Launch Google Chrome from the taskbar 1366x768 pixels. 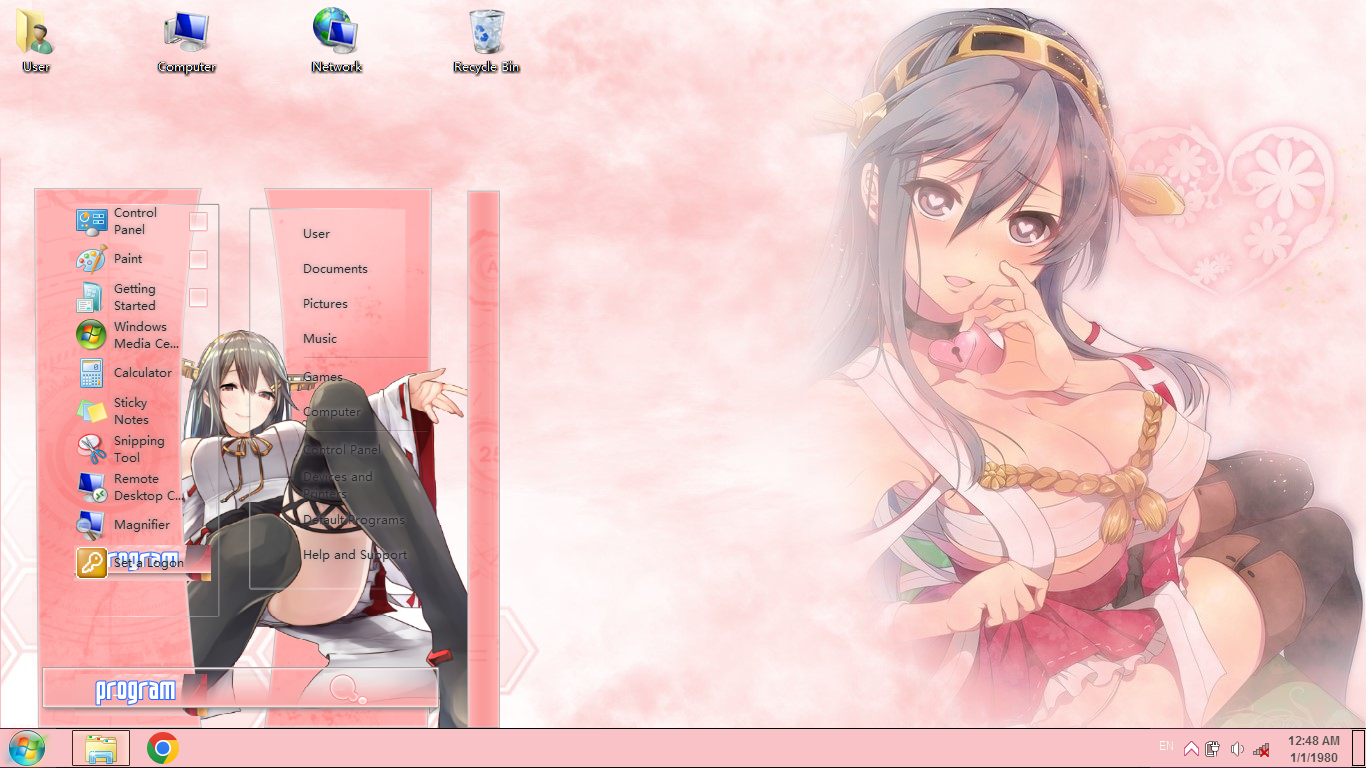click(x=163, y=748)
